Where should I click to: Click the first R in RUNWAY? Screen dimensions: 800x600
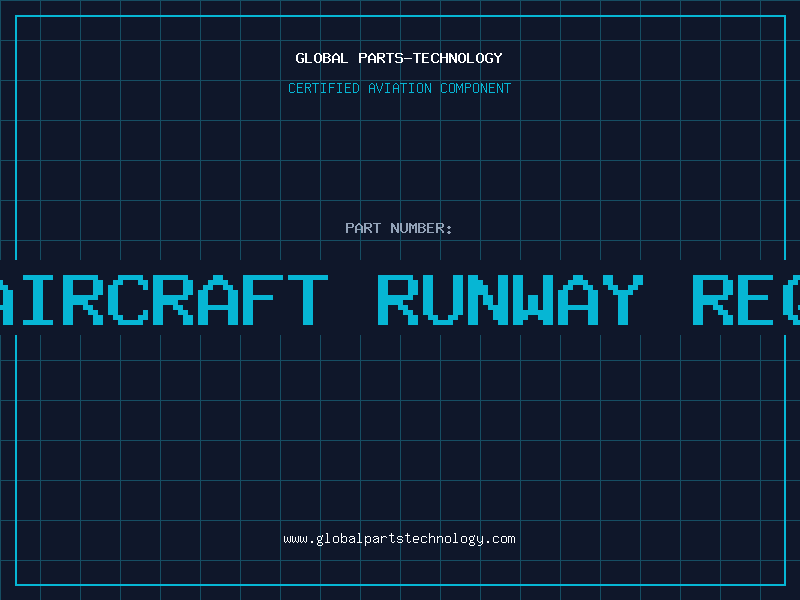pos(395,299)
